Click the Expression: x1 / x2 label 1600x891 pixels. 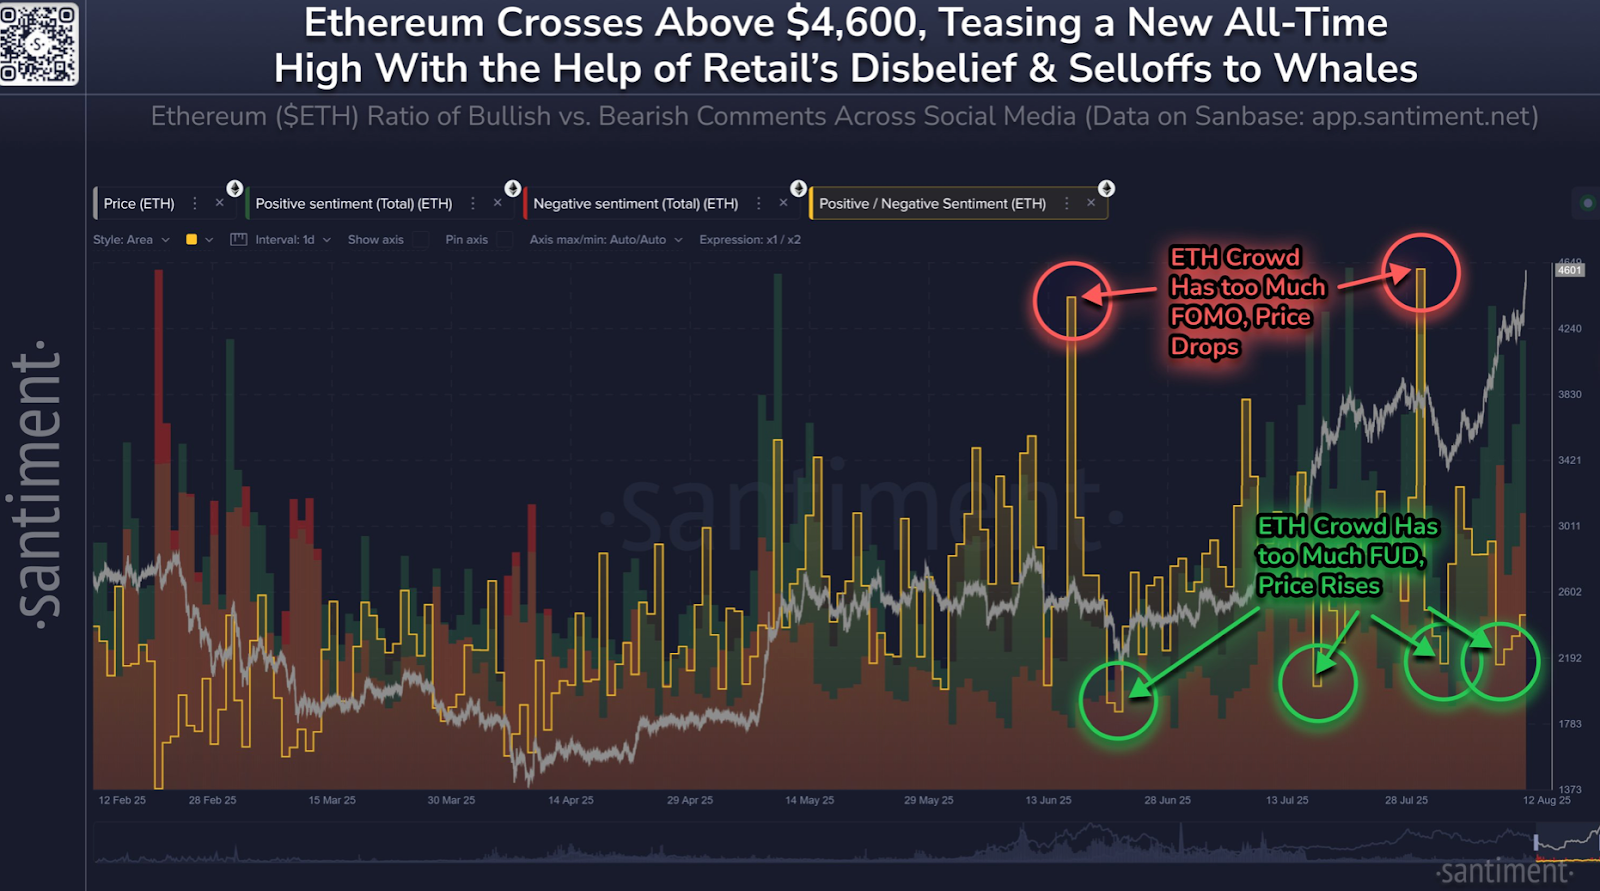[x=749, y=240]
